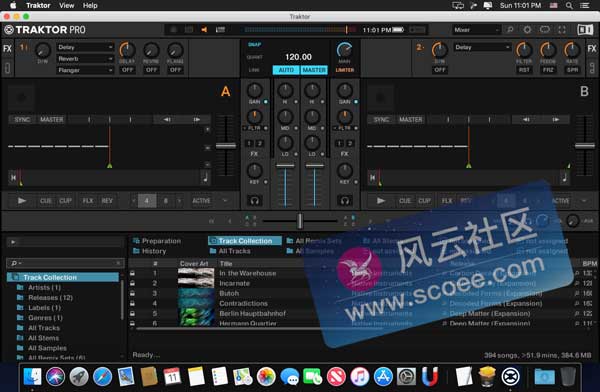This screenshot has width=600, height=392.
Task: Click the REV button on Deck A
Action: point(107,201)
